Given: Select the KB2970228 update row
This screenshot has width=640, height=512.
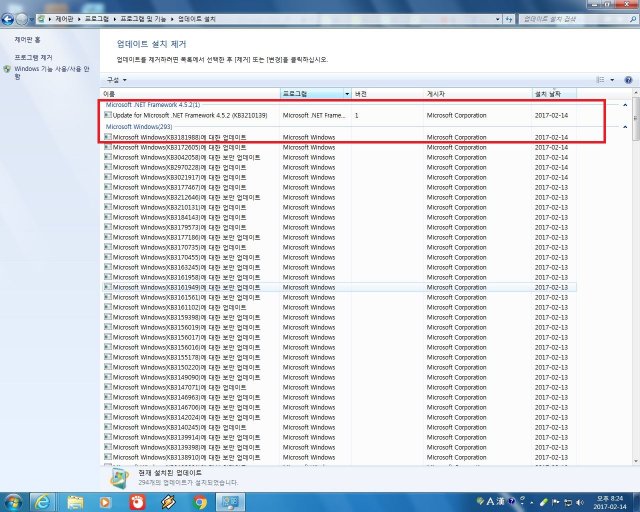Looking at the screenshot, I should coord(339,167).
